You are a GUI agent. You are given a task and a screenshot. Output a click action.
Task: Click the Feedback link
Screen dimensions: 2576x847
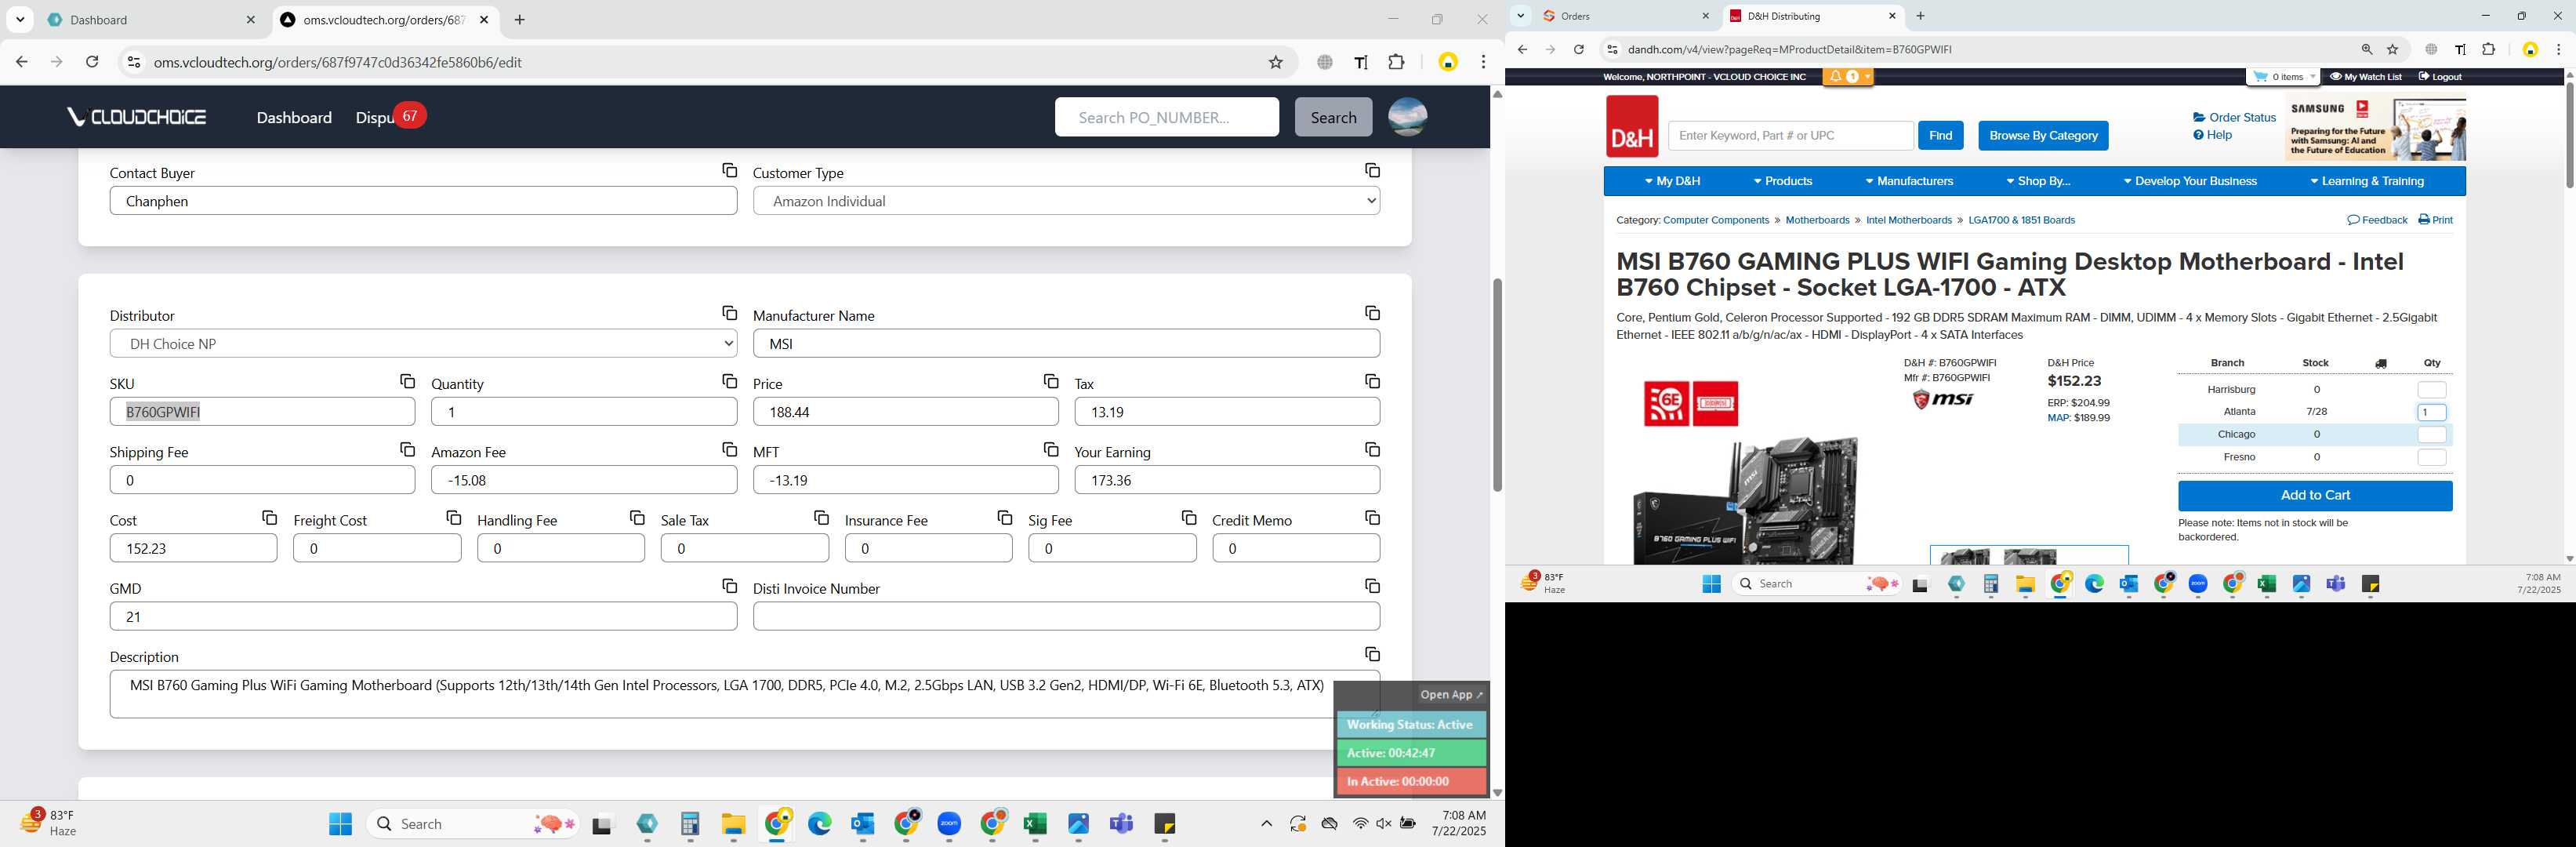tap(2376, 220)
